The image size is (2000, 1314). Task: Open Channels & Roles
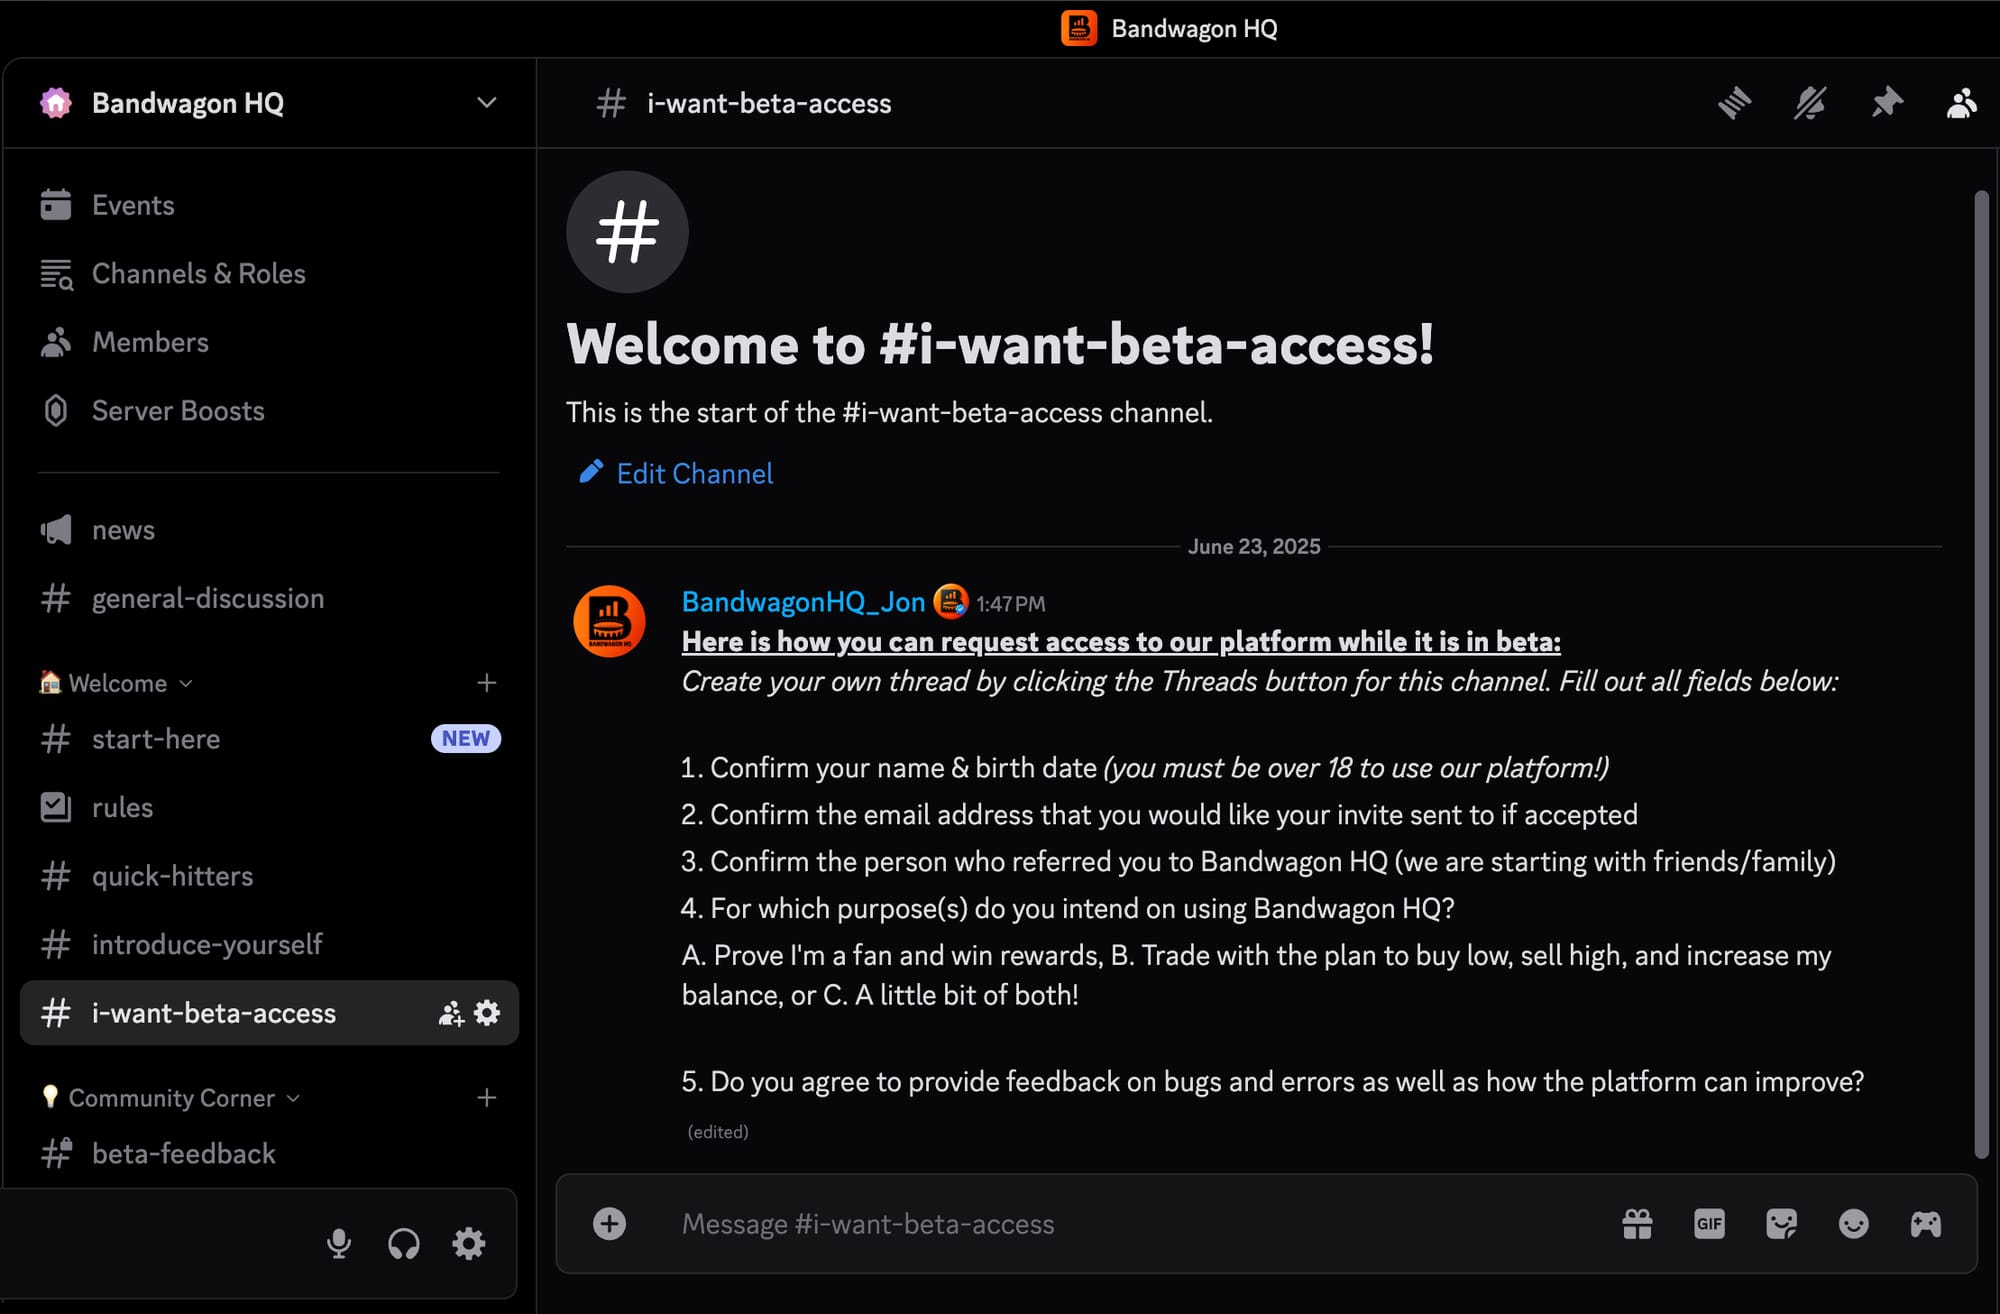click(x=268, y=274)
